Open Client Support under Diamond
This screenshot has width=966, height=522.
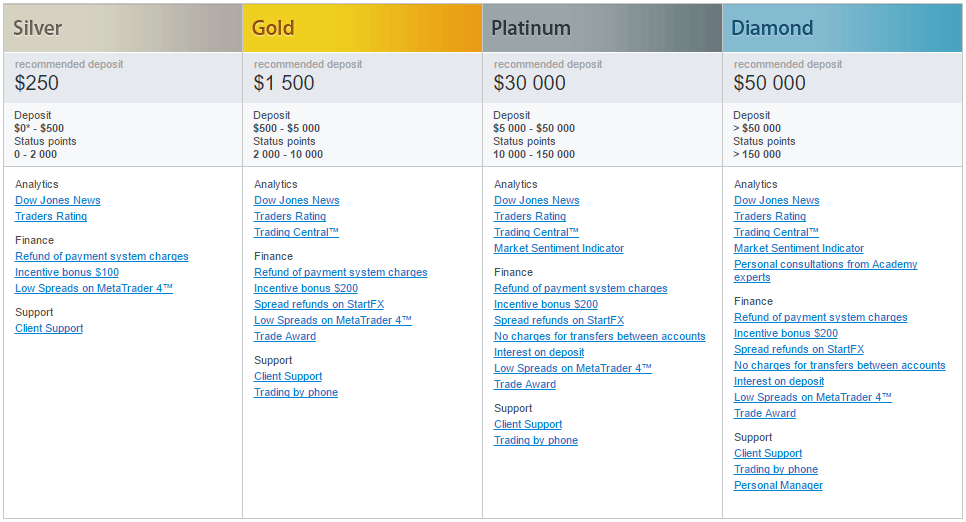coord(768,454)
